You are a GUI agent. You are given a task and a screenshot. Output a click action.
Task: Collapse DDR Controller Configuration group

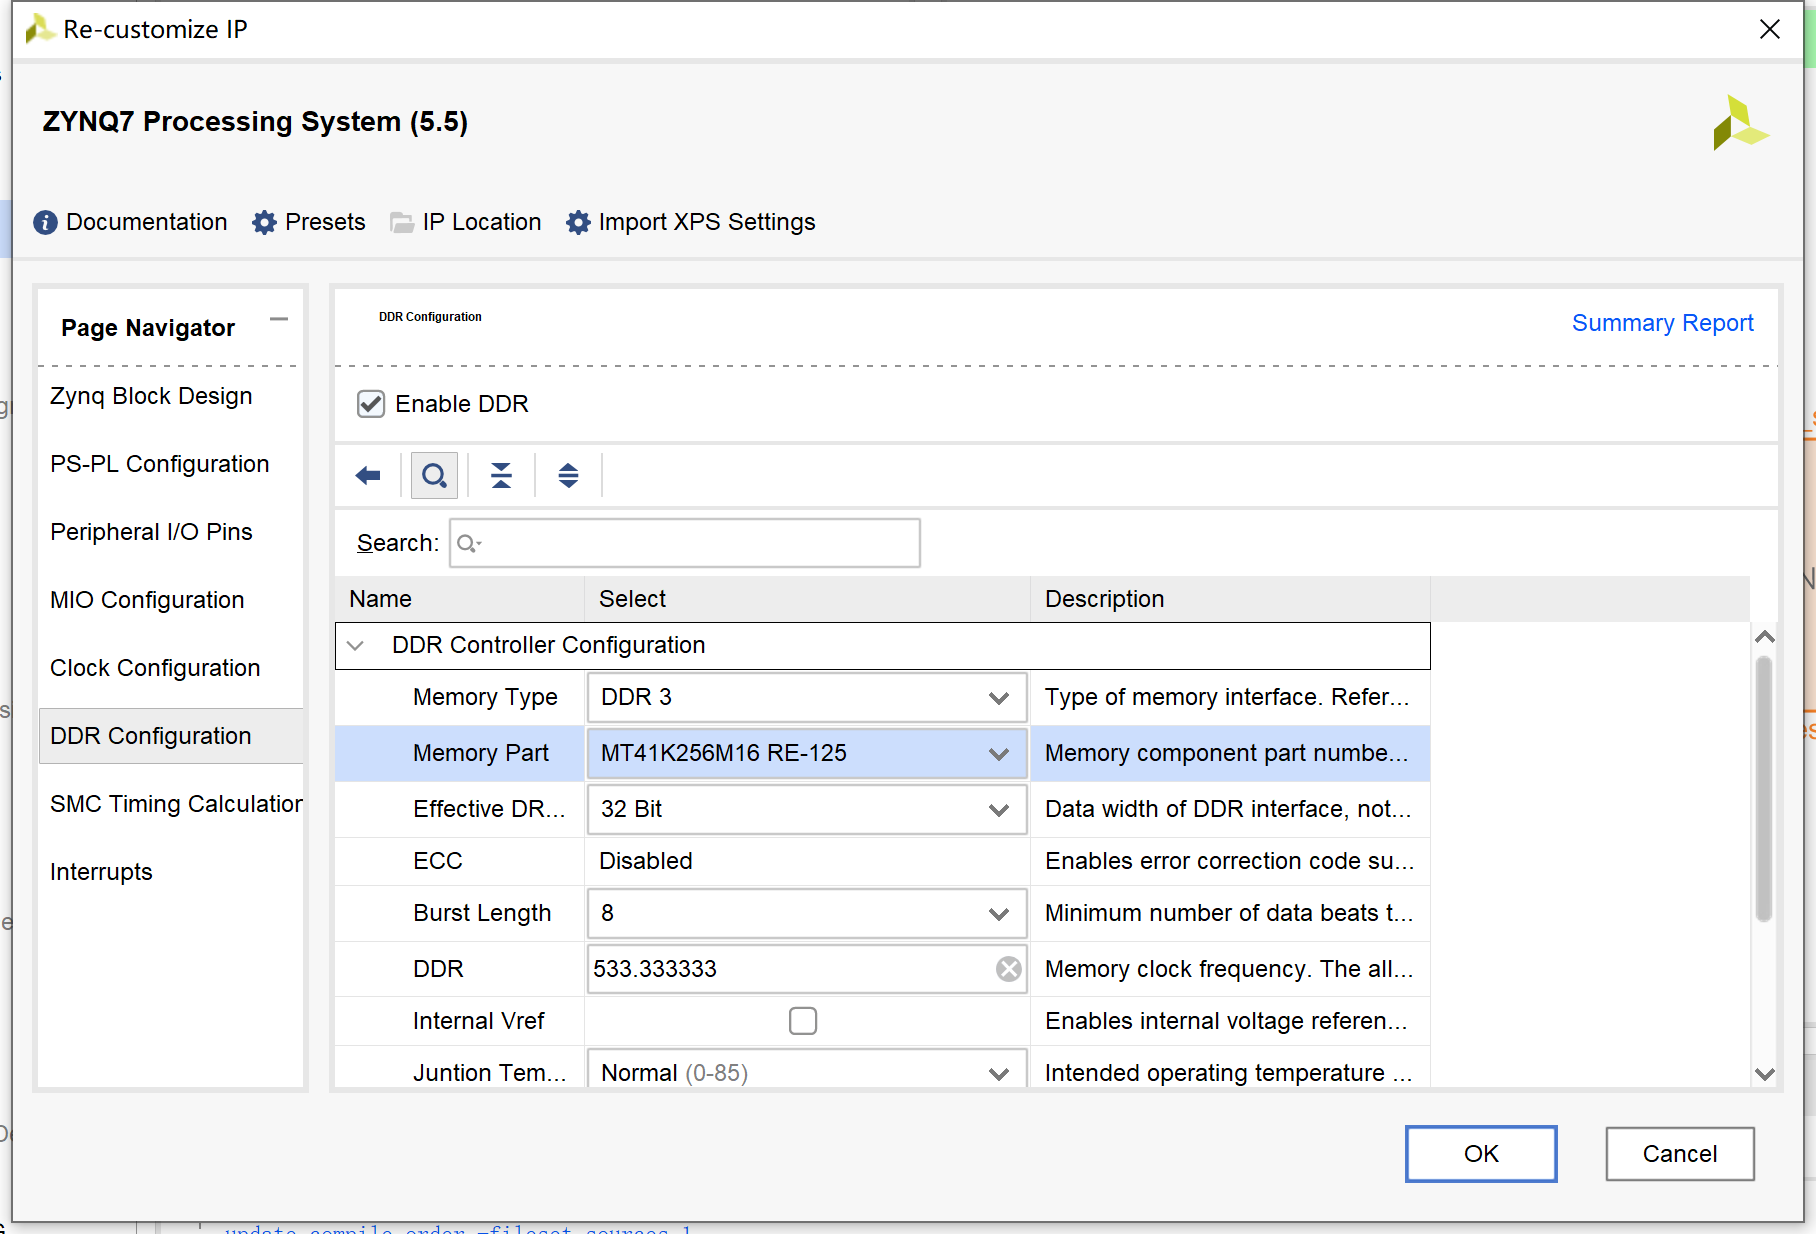click(355, 646)
